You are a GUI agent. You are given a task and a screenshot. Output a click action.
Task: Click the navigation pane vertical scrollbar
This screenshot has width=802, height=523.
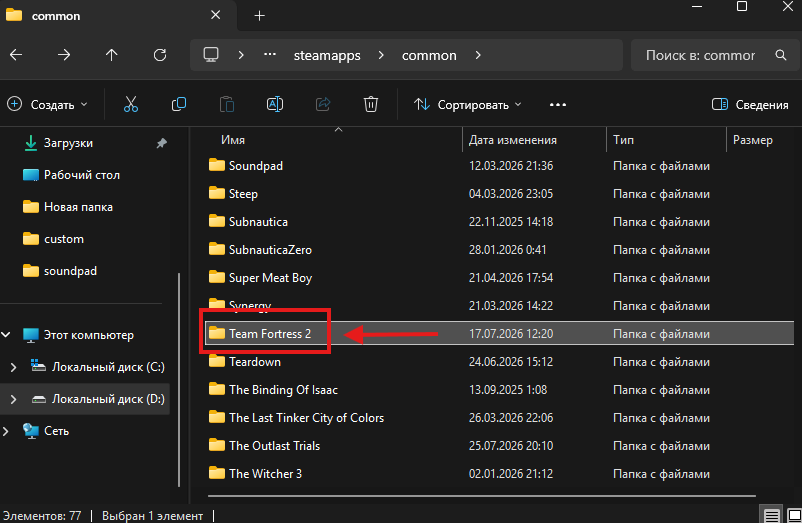pyautogui.click(x=179, y=379)
